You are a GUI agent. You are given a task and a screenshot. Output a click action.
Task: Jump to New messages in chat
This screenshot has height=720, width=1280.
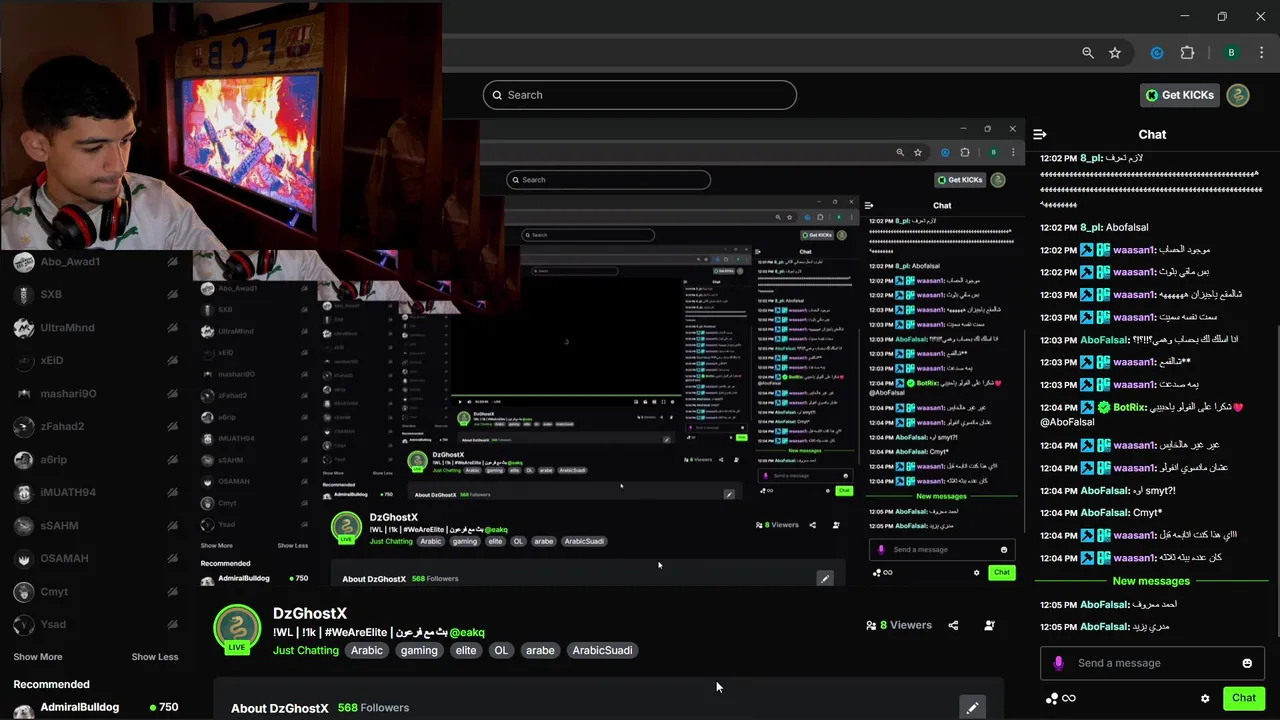click(1151, 581)
